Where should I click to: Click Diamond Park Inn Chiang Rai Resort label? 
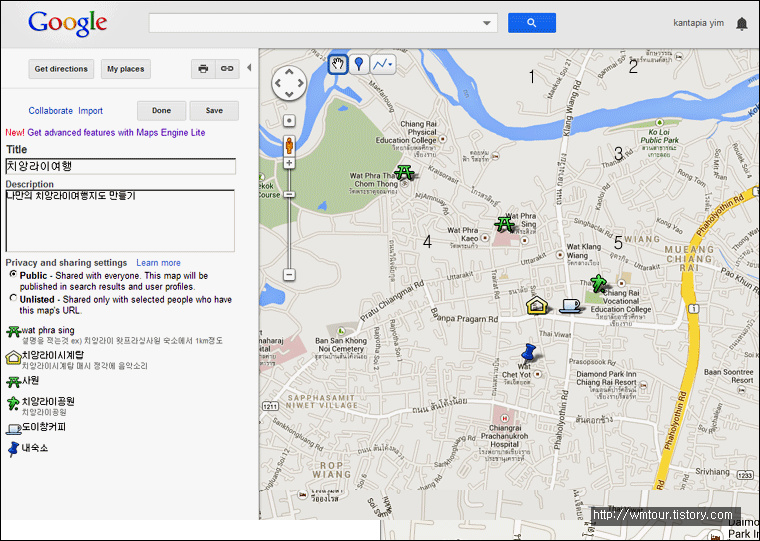point(606,378)
